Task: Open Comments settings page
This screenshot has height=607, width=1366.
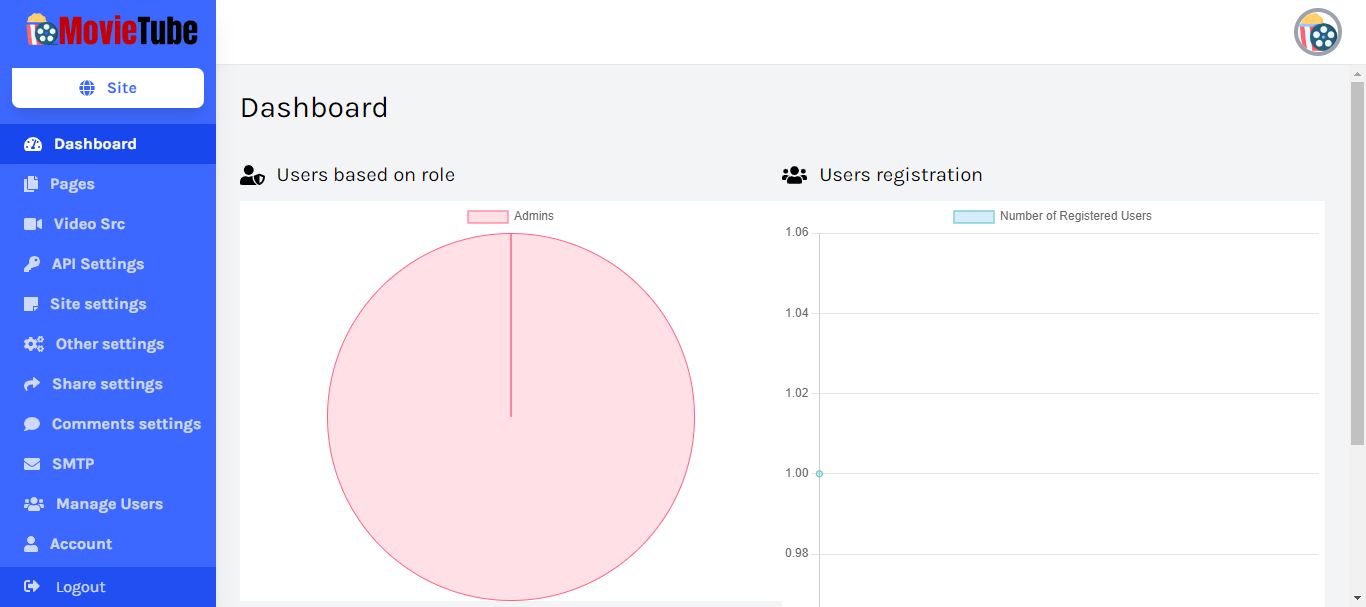Action: click(x=126, y=424)
